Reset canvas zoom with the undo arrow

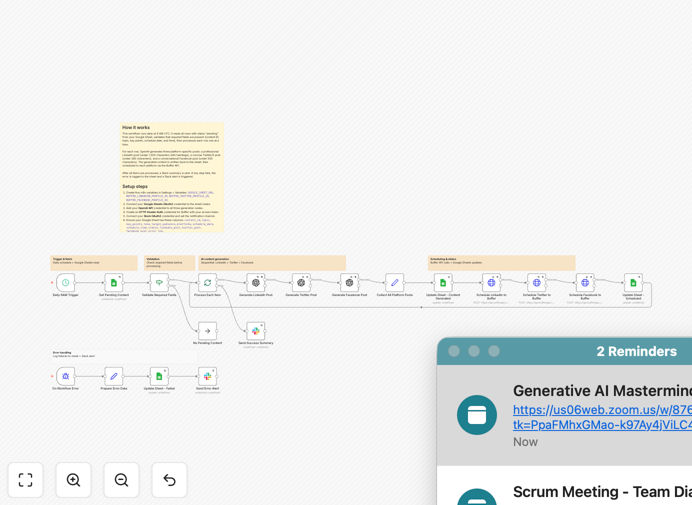pos(169,480)
